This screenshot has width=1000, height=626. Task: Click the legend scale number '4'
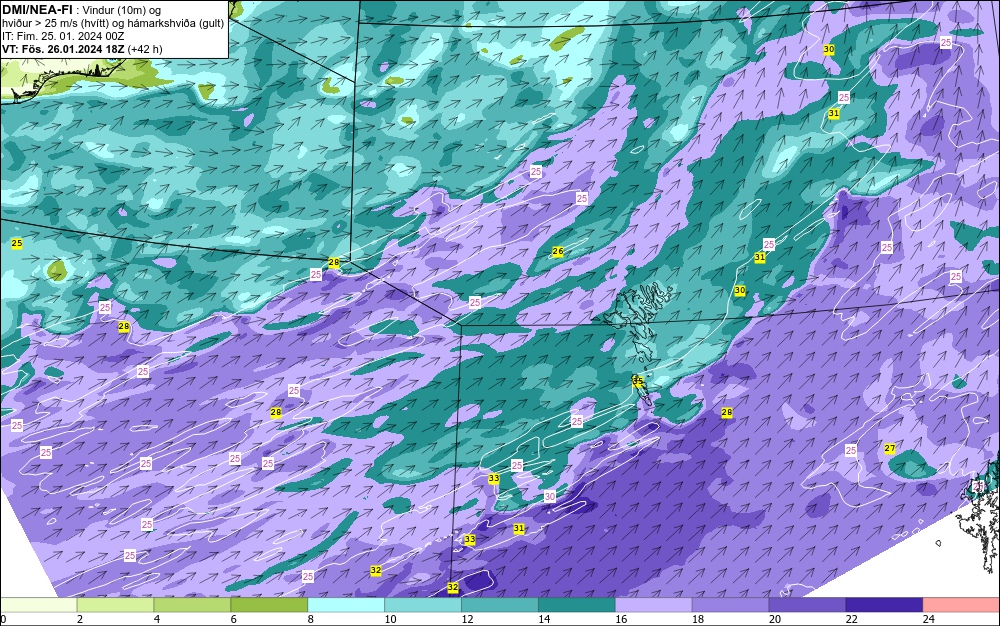click(x=157, y=619)
